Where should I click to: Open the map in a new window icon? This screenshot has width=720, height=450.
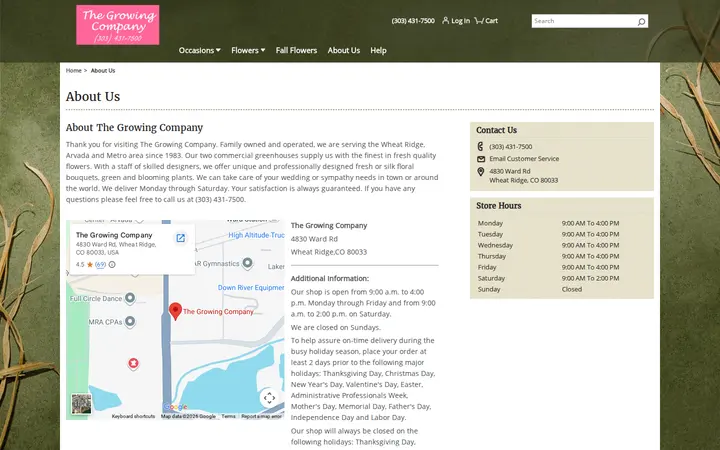pos(180,238)
